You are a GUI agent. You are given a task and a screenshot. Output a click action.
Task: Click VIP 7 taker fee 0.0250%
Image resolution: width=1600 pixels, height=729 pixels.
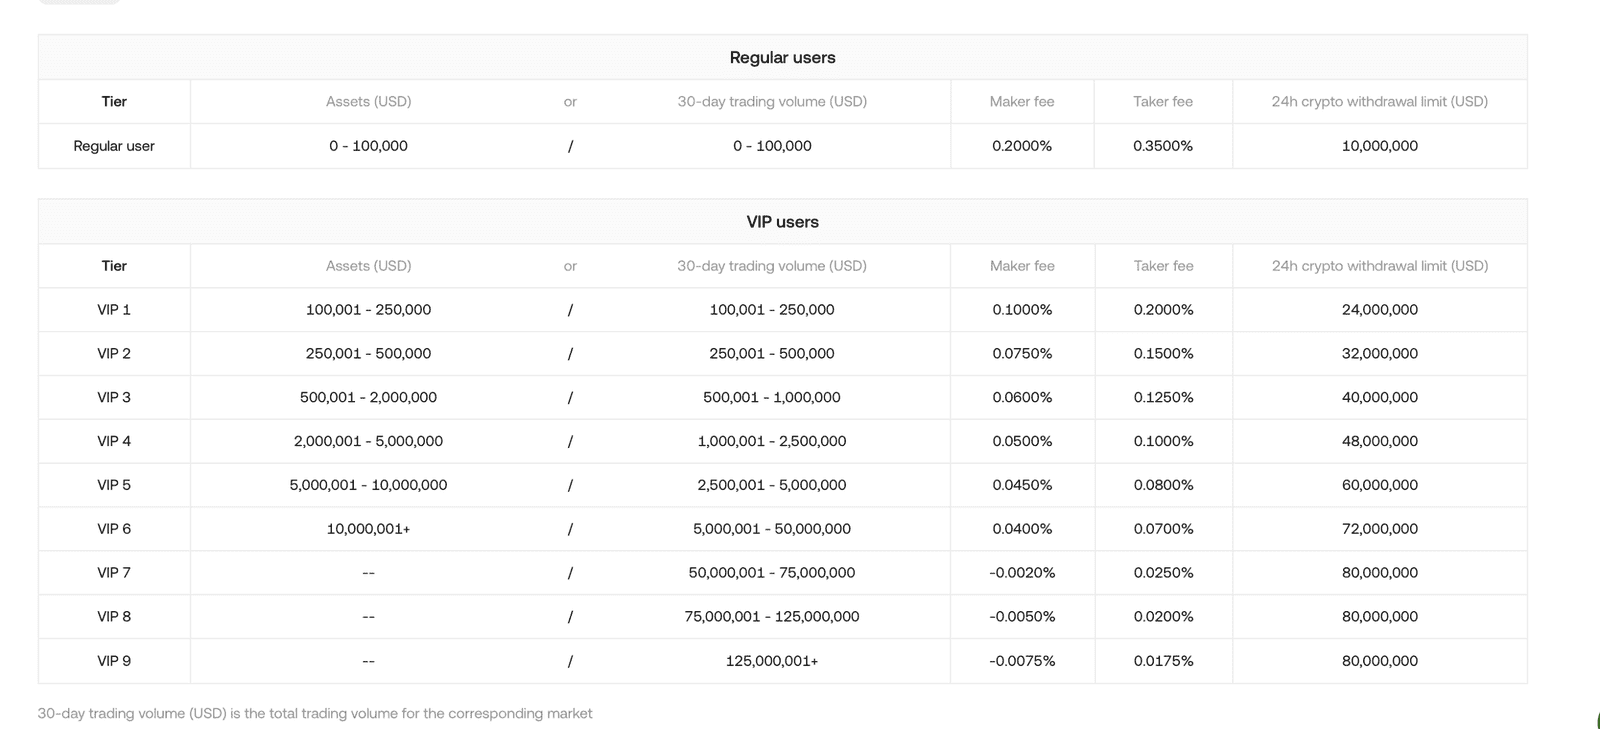1163,573
